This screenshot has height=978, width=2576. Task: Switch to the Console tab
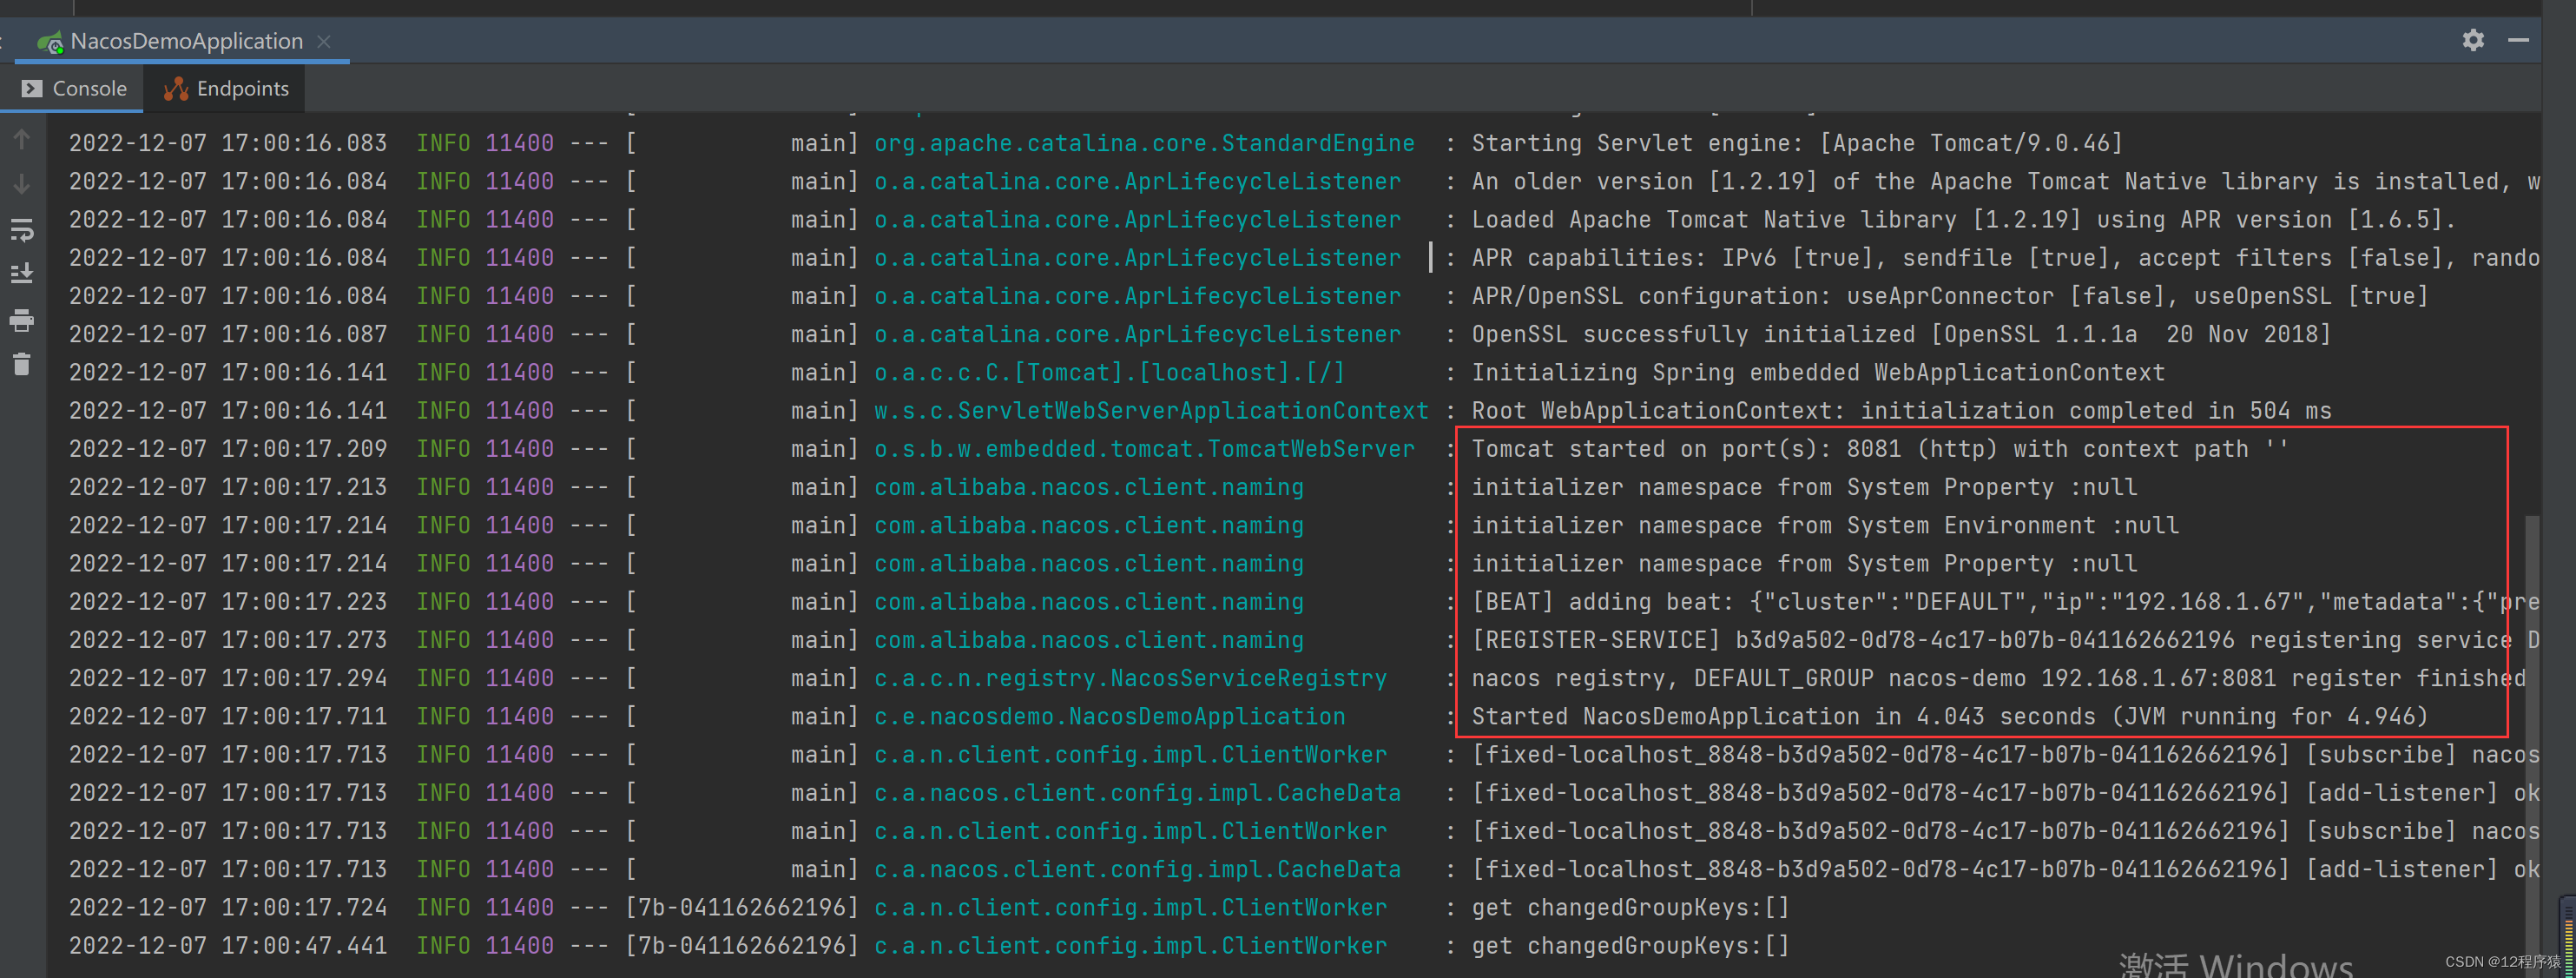[x=74, y=88]
